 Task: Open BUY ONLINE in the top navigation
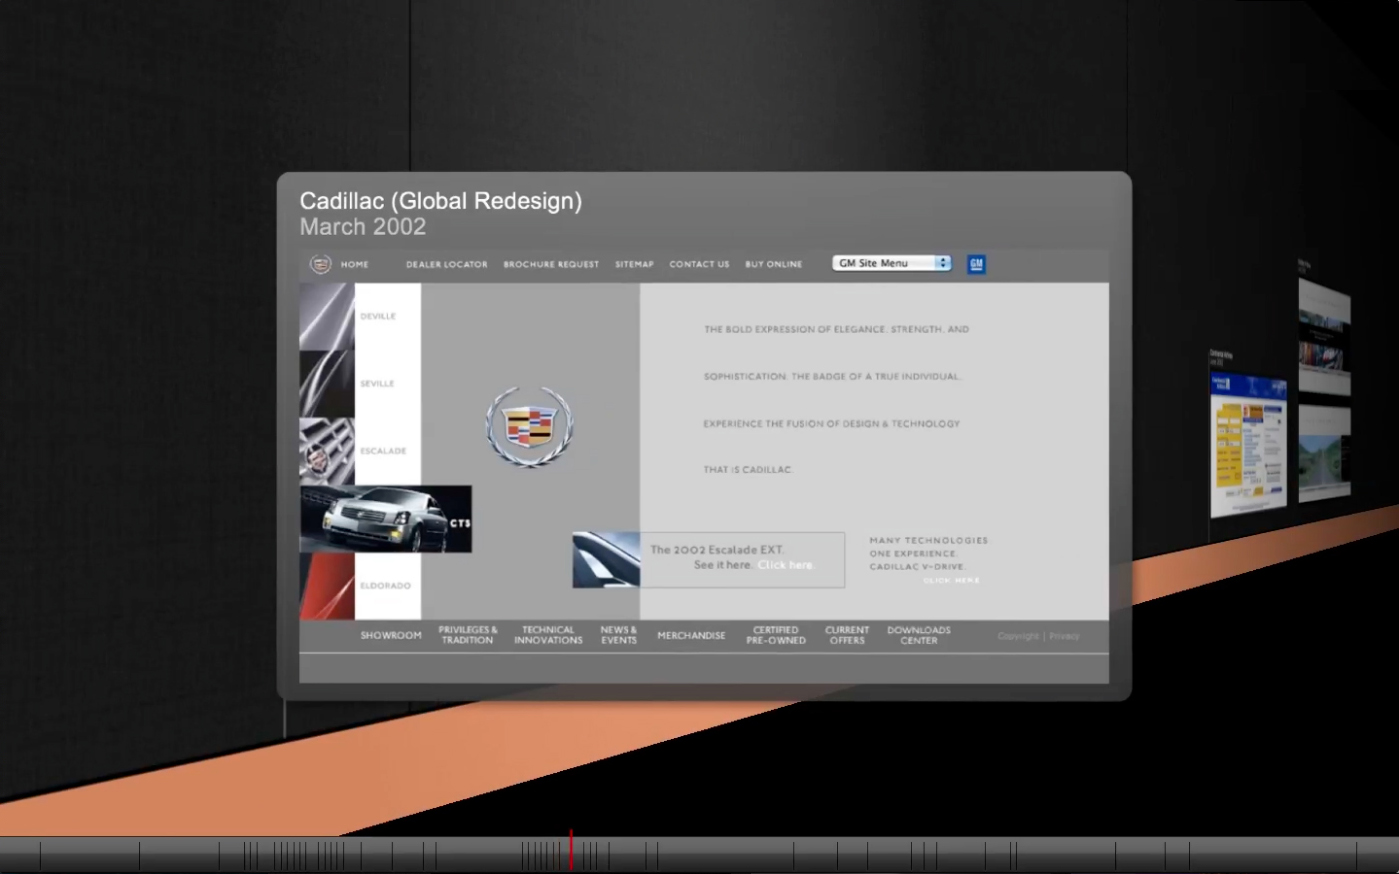pos(774,265)
